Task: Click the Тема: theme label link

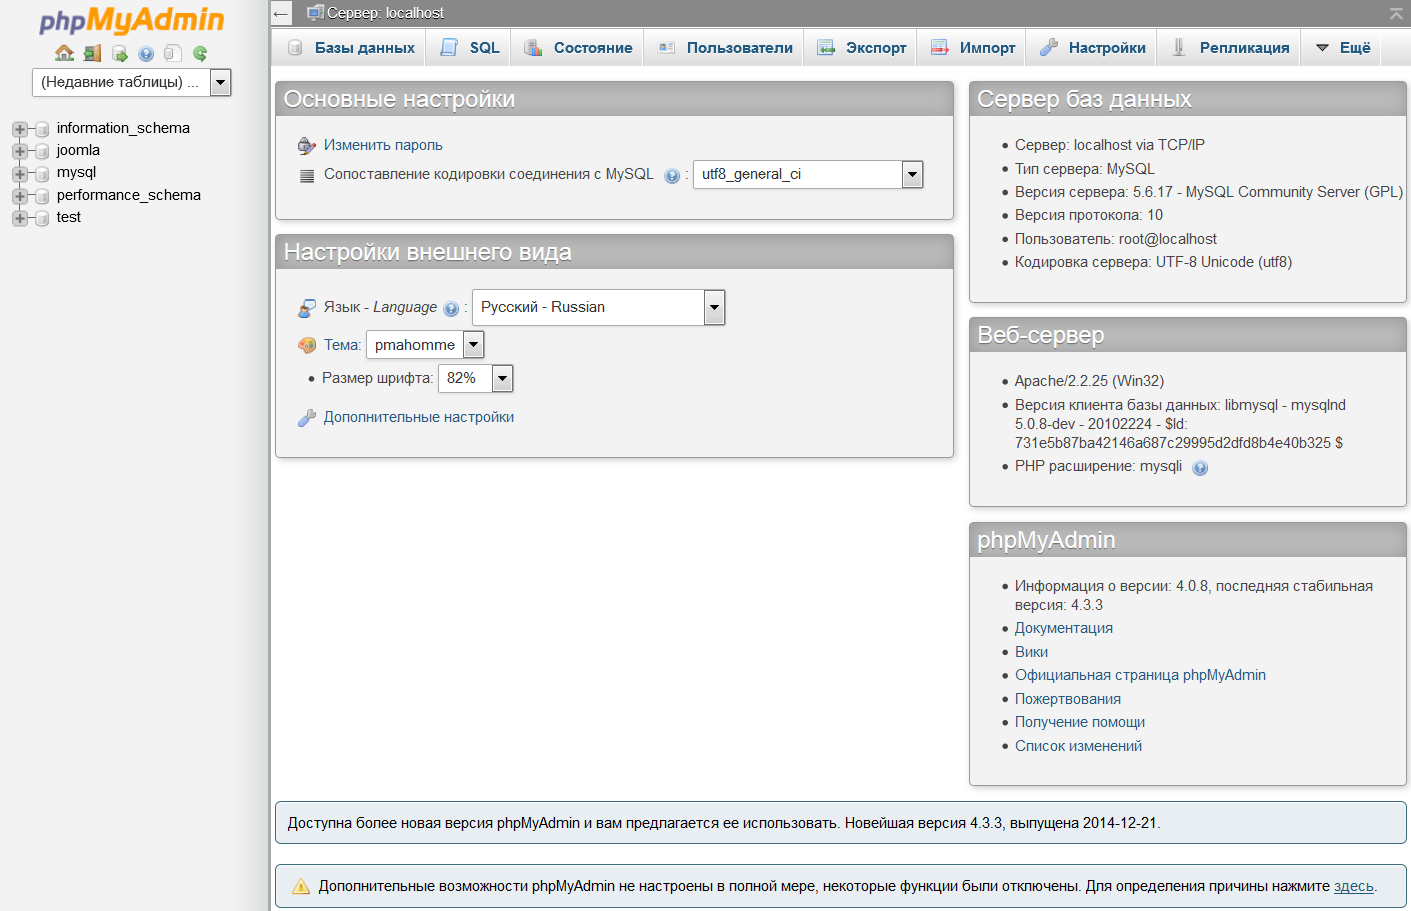Action: 342,345
